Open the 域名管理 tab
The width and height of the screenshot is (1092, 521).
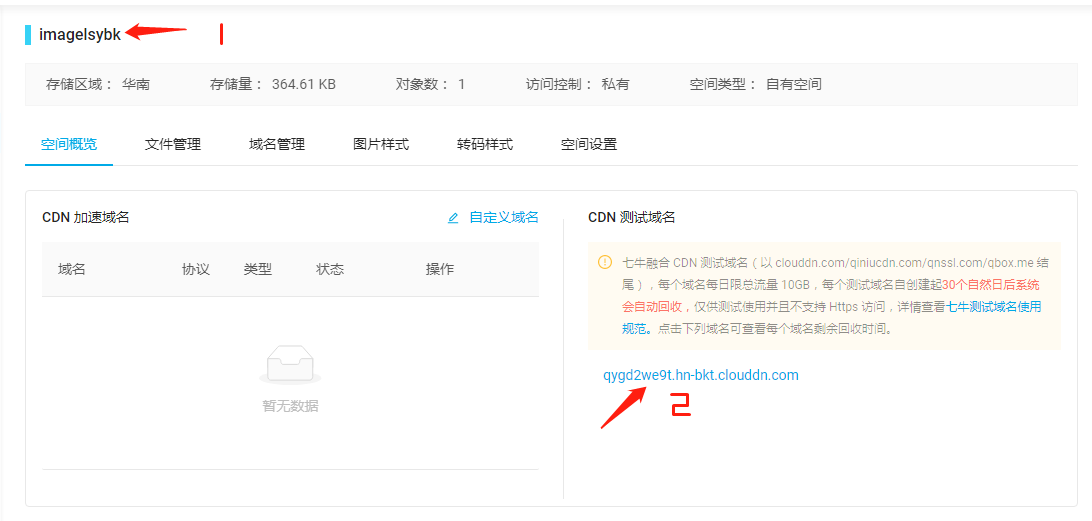276,145
